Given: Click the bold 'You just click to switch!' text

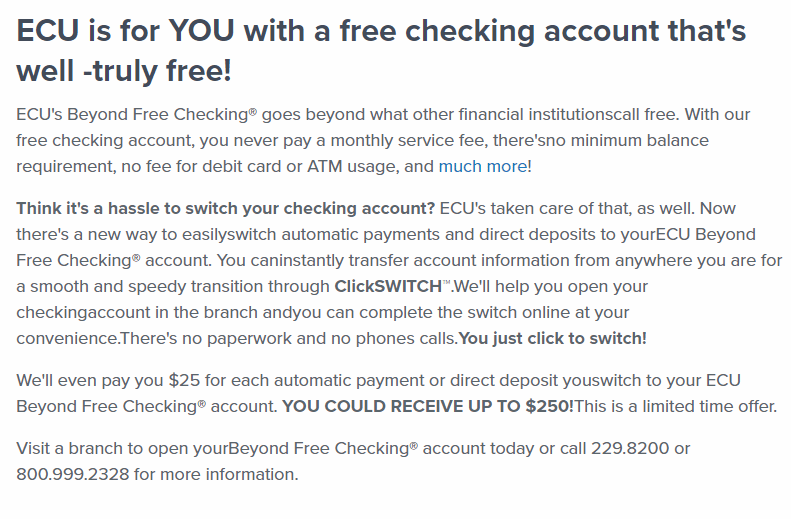Looking at the screenshot, I should pyautogui.click(x=552, y=338).
